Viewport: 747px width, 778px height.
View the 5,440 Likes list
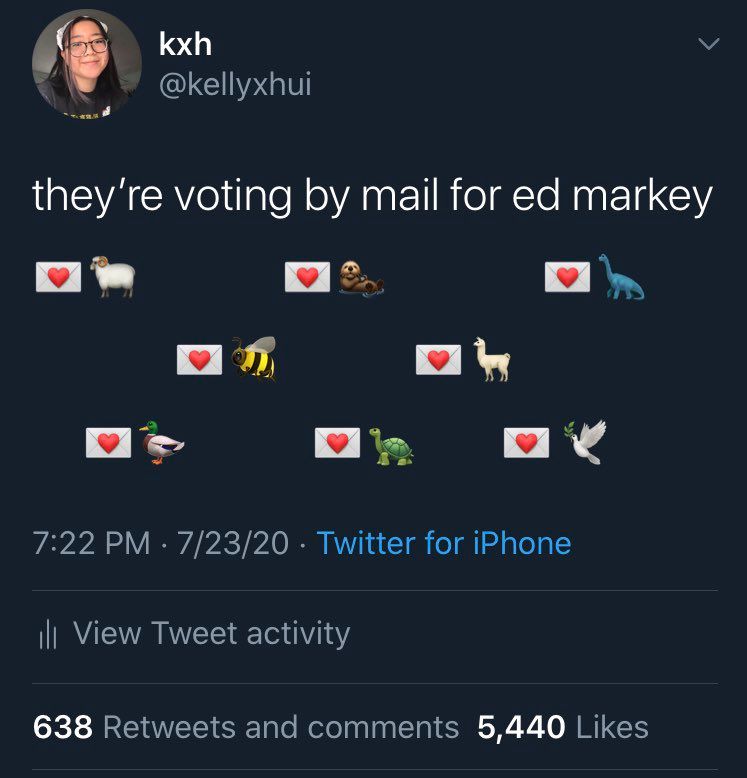(x=563, y=727)
